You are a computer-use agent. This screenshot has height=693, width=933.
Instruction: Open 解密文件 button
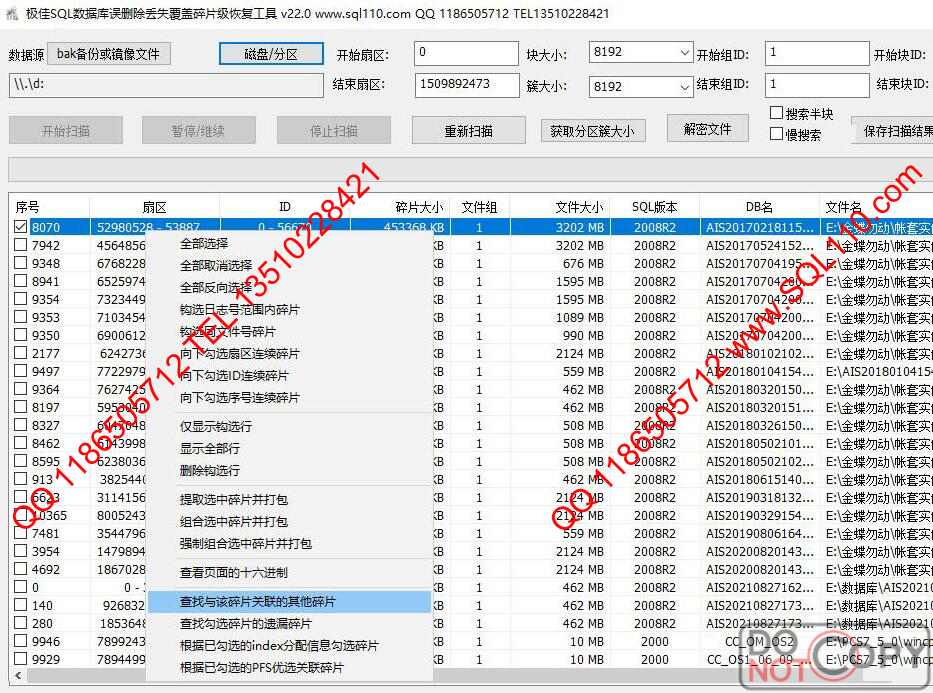[x=707, y=129]
